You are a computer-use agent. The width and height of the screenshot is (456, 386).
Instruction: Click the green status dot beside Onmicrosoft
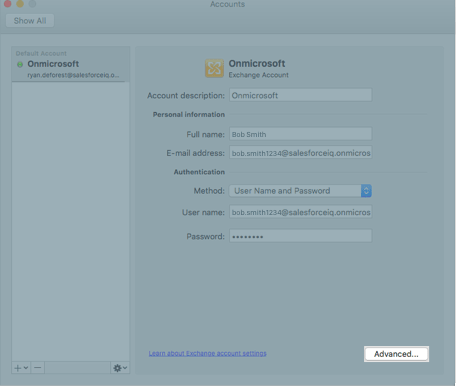coord(20,64)
